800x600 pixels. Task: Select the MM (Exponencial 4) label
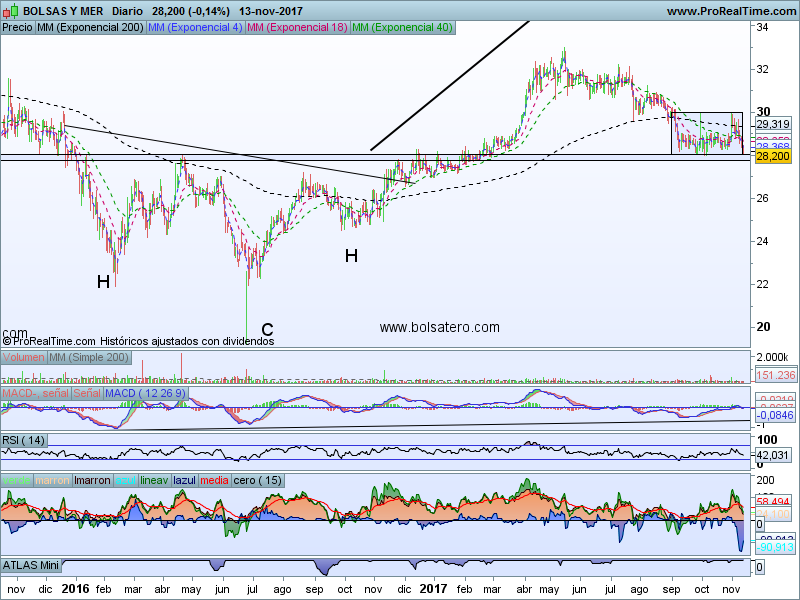[195, 27]
